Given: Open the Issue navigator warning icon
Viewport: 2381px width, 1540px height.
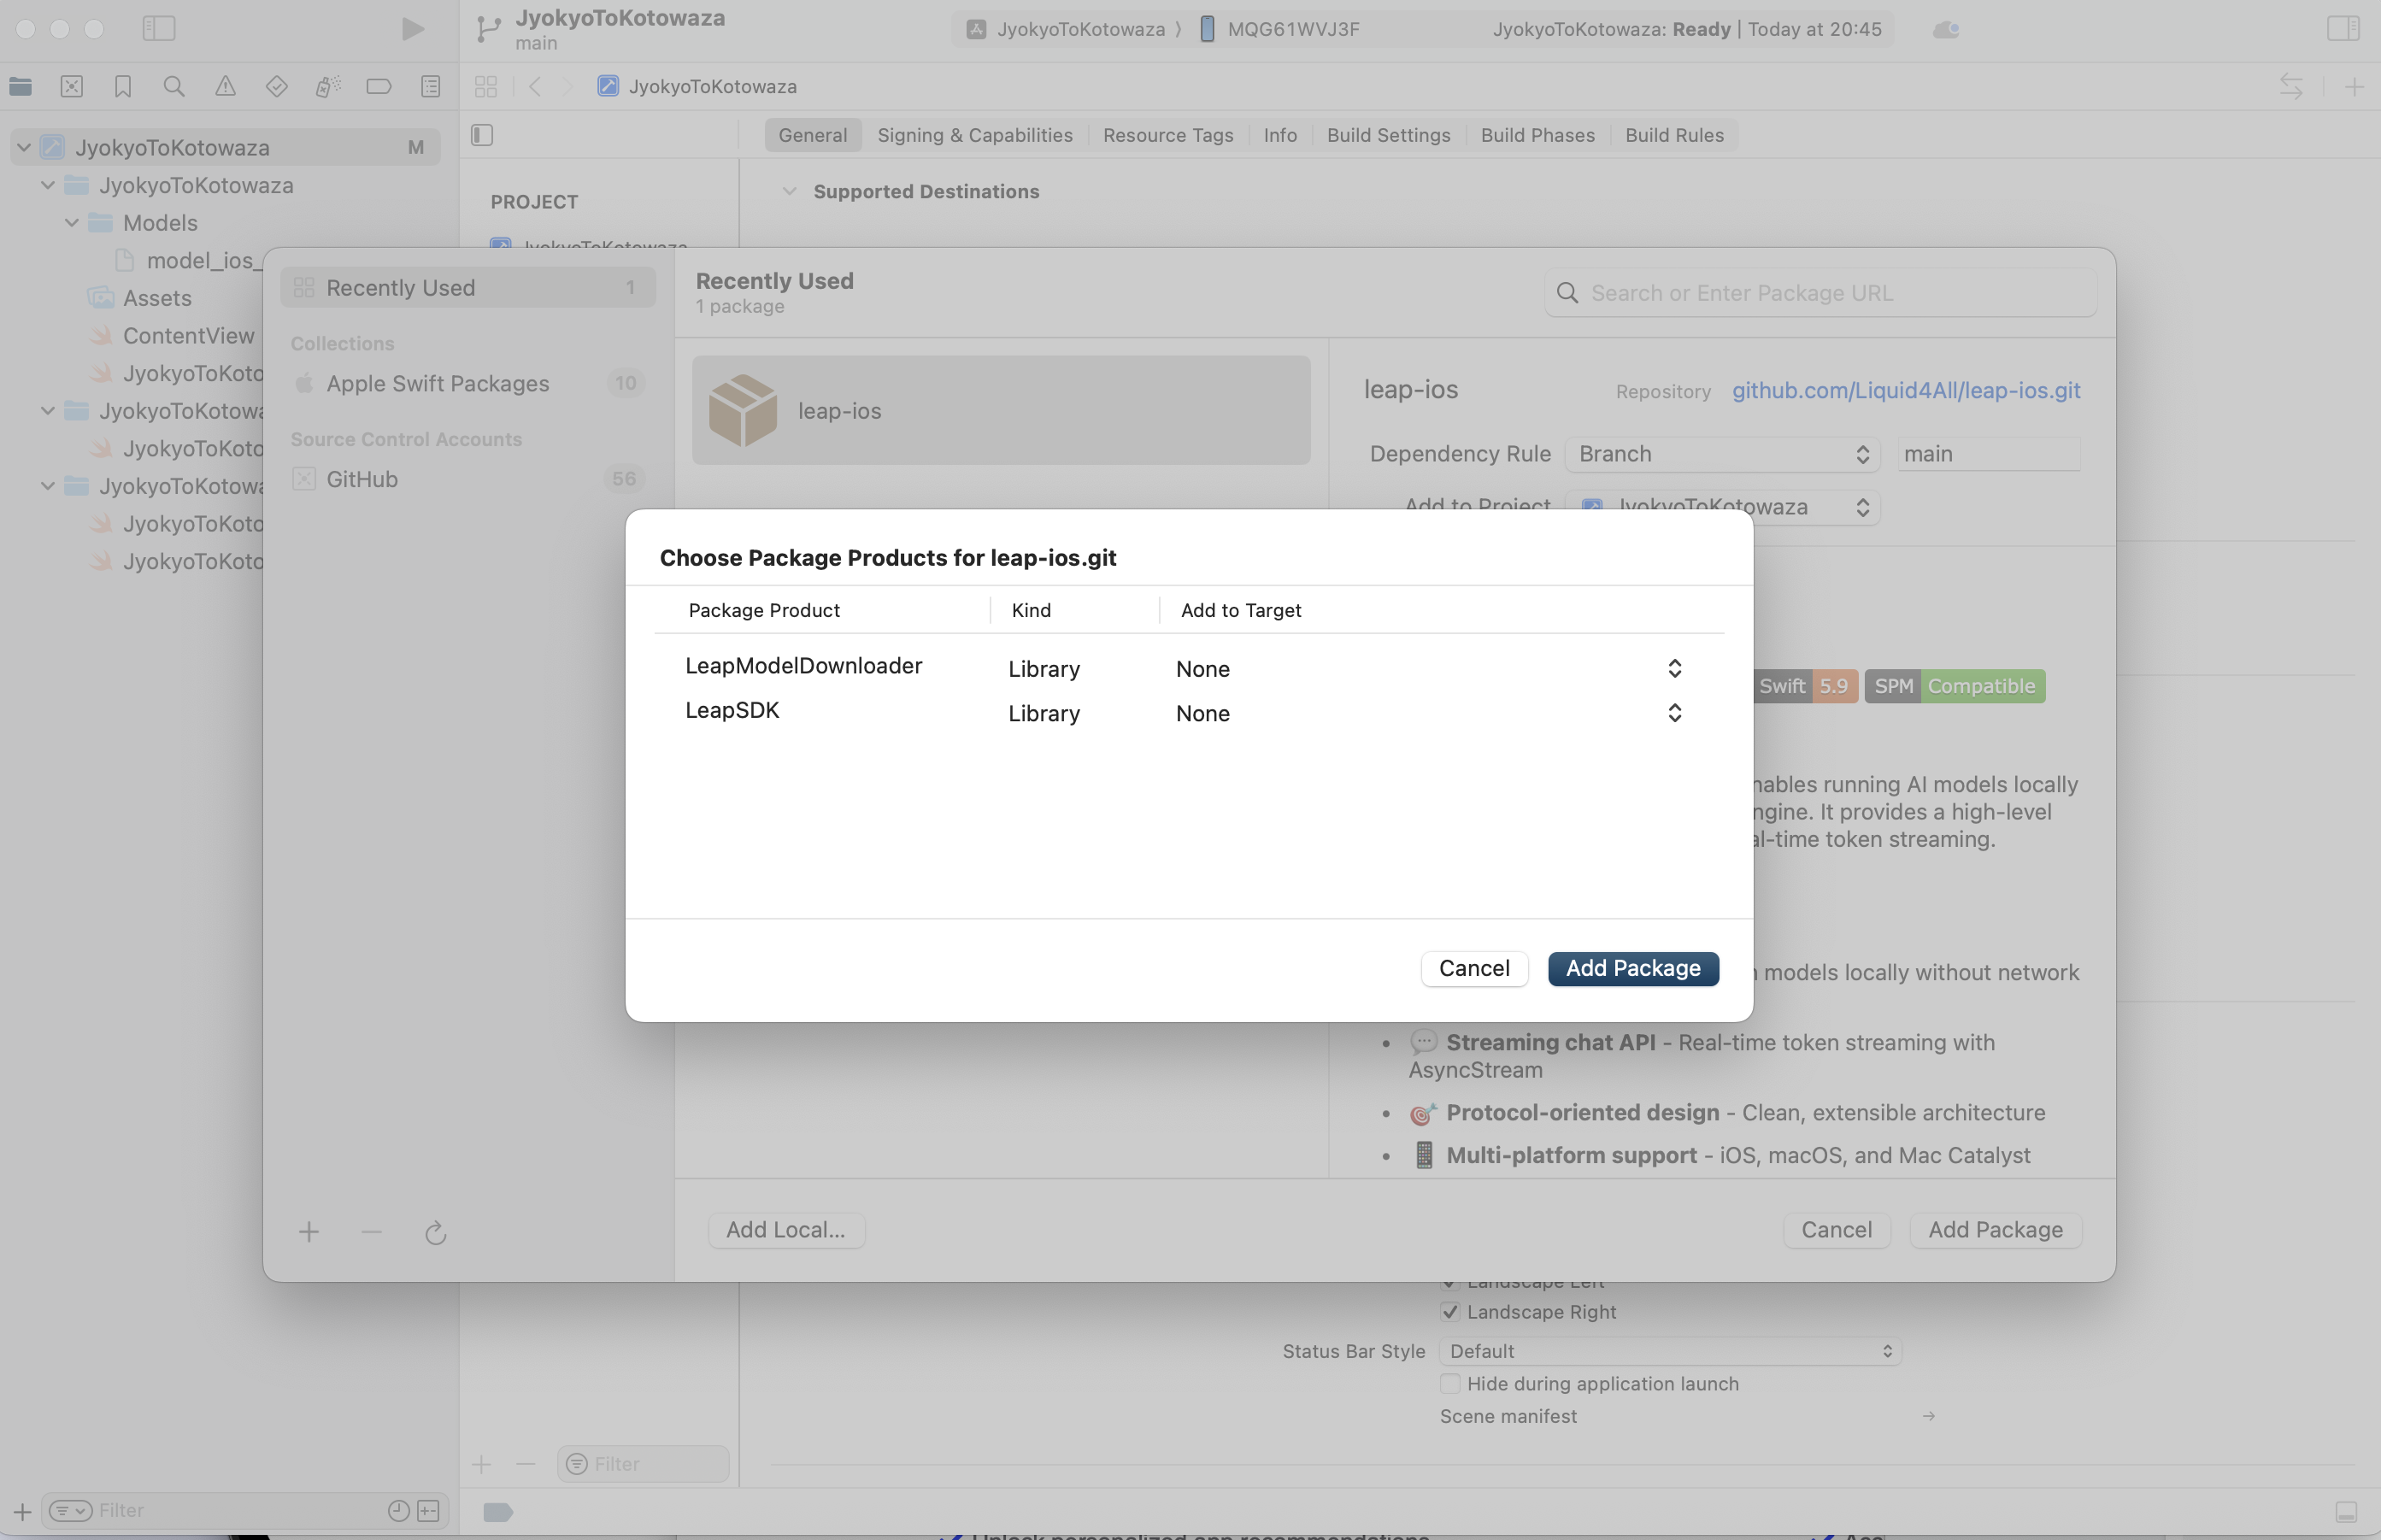Looking at the screenshot, I should coord(225,87).
